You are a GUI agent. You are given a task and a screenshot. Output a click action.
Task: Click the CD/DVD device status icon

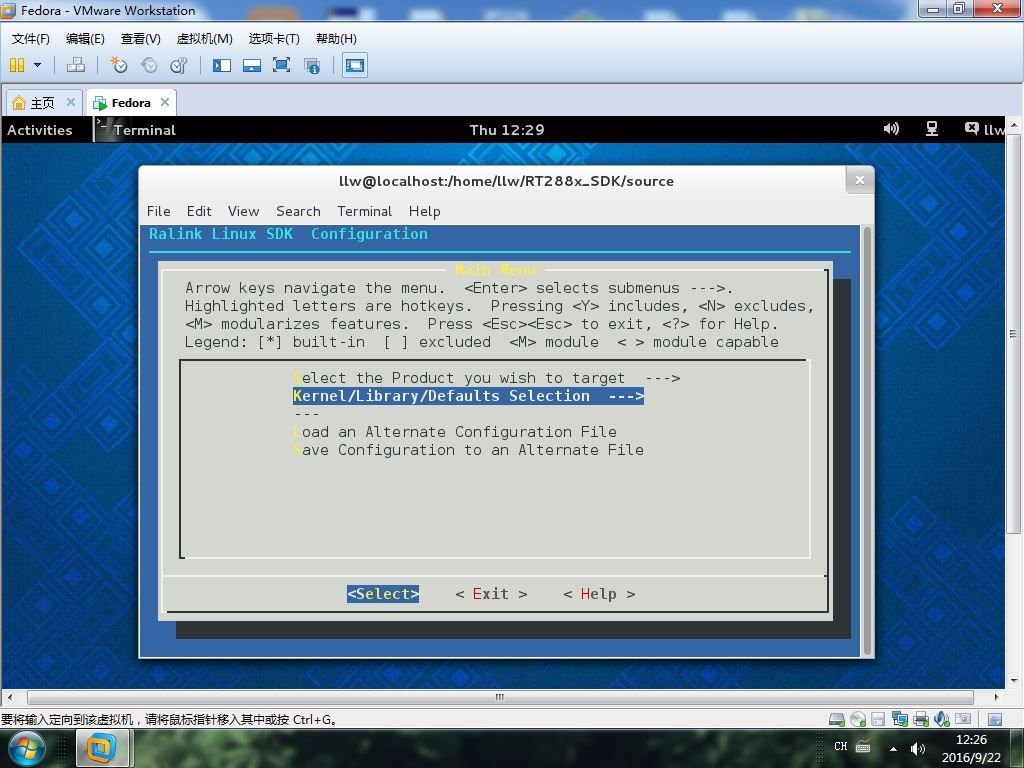click(x=857, y=720)
